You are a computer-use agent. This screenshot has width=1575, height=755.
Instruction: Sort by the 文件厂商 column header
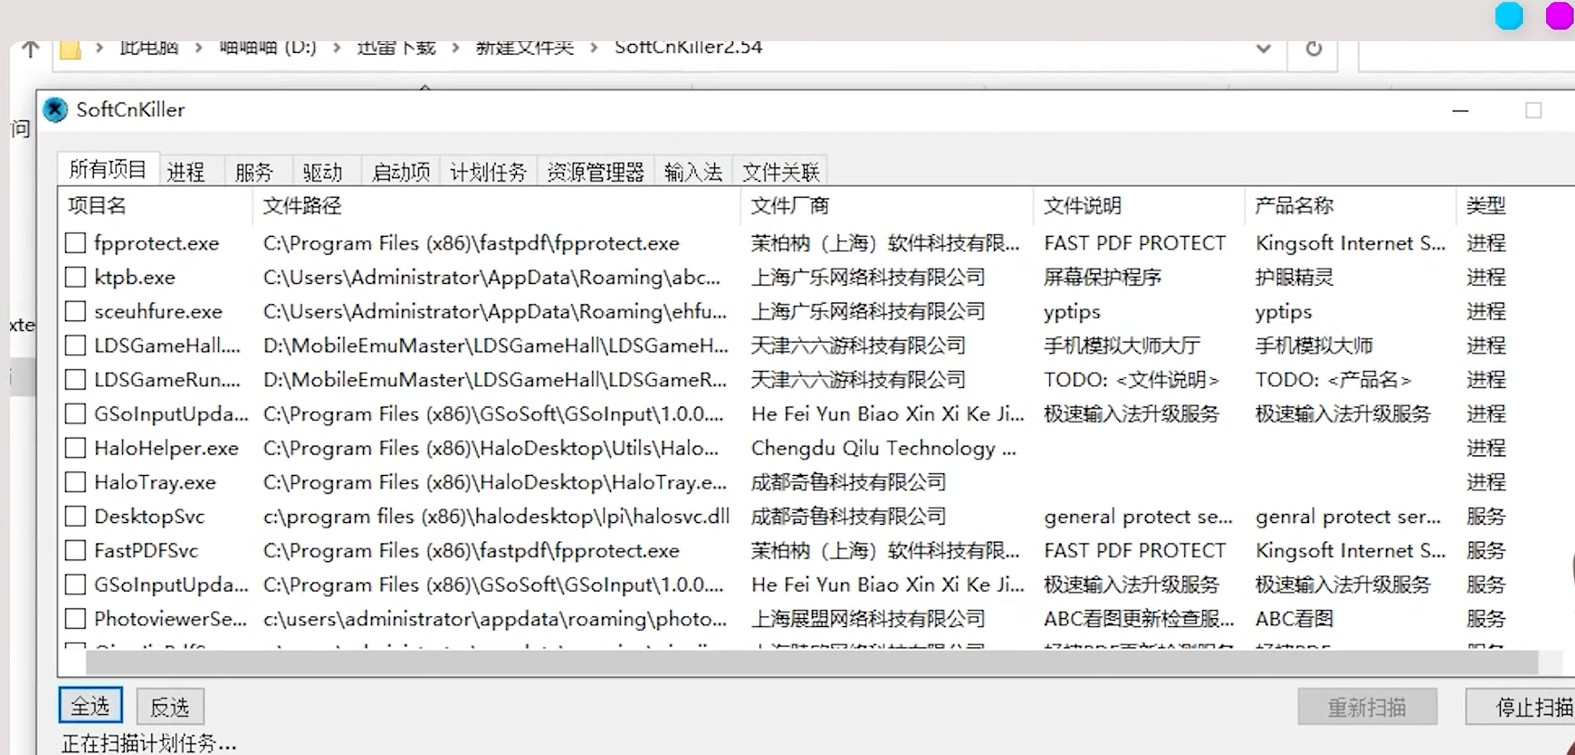pyautogui.click(x=887, y=205)
